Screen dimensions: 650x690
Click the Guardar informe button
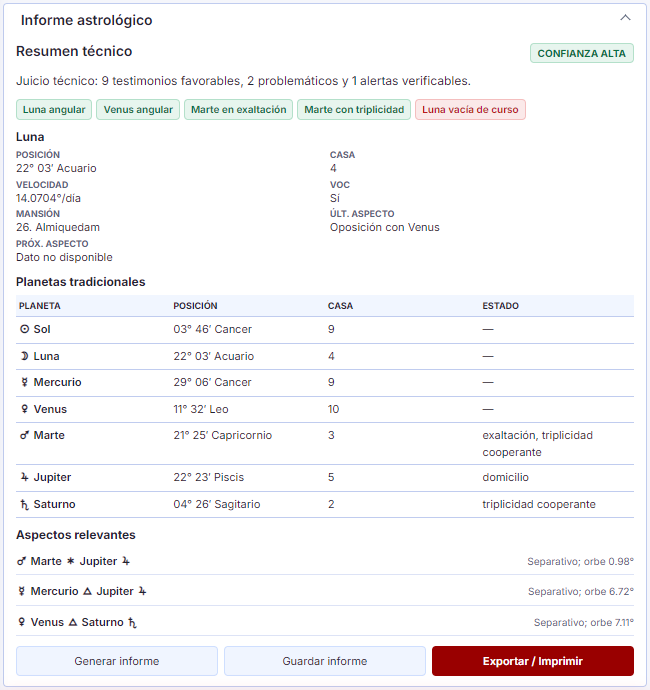tap(325, 661)
